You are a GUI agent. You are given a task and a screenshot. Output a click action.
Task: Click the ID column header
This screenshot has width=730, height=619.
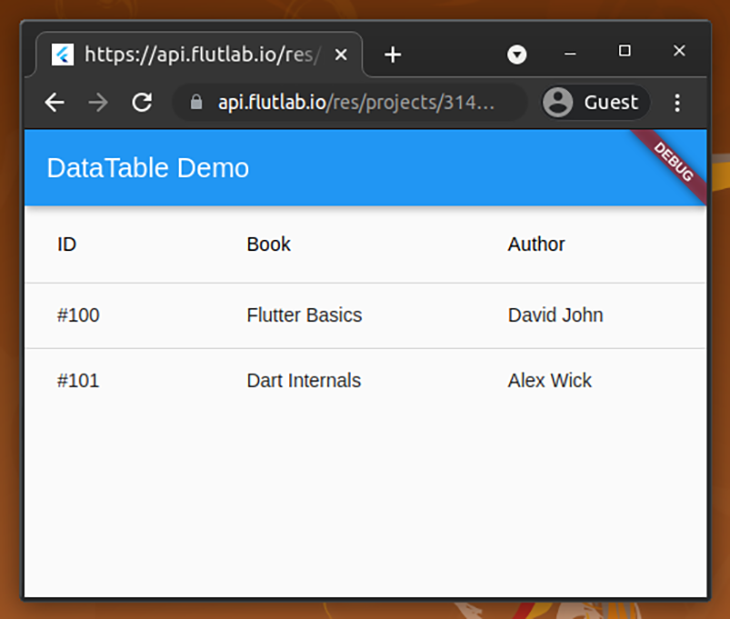(x=67, y=244)
